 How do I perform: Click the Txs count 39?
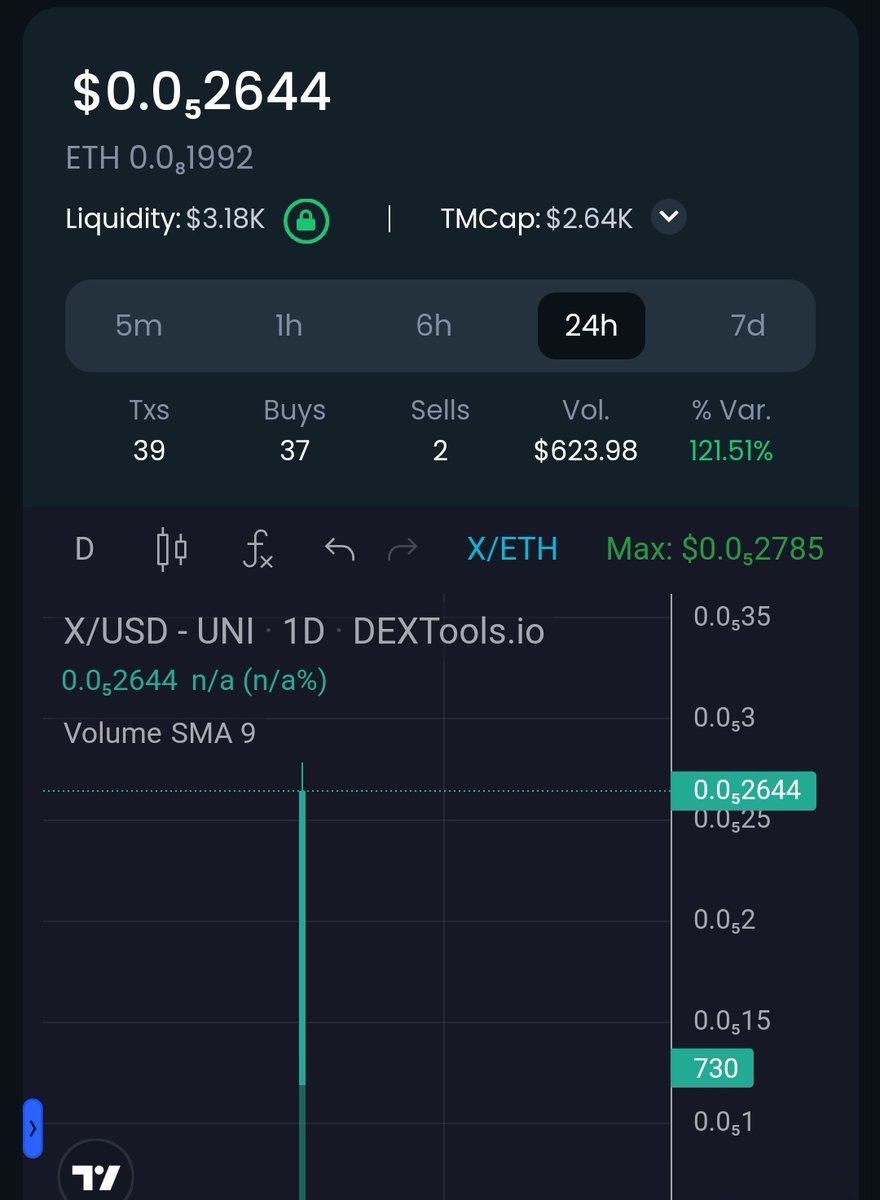click(x=149, y=451)
